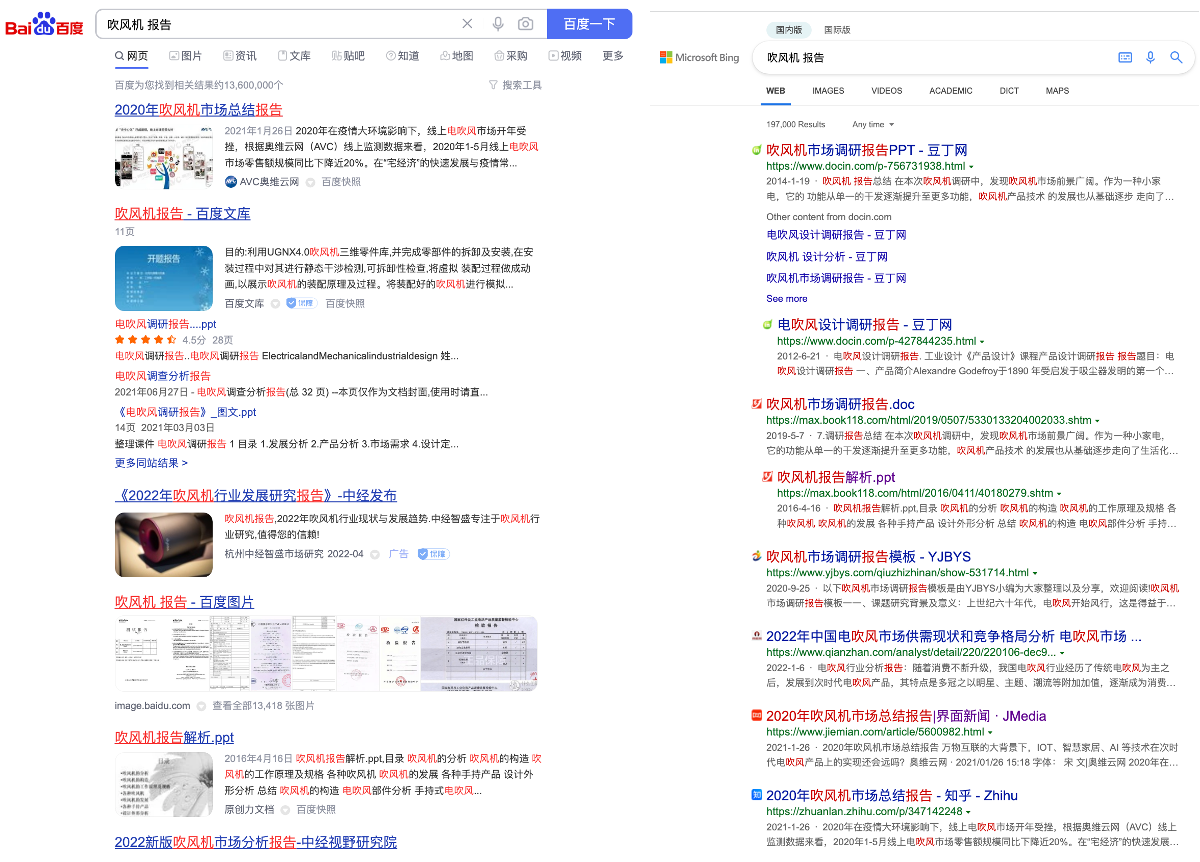This screenshot has width=1200, height=862.
Task: Open 2022新版吹风机市场分析报告-中经视野研究院 result
Action: 256,843
